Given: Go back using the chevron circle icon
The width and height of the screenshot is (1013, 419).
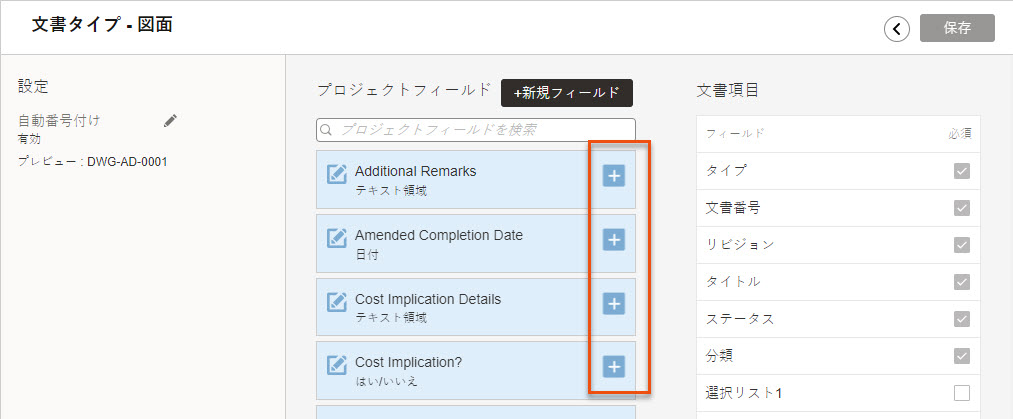Looking at the screenshot, I should pyautogui.click(x=897, y=28).
